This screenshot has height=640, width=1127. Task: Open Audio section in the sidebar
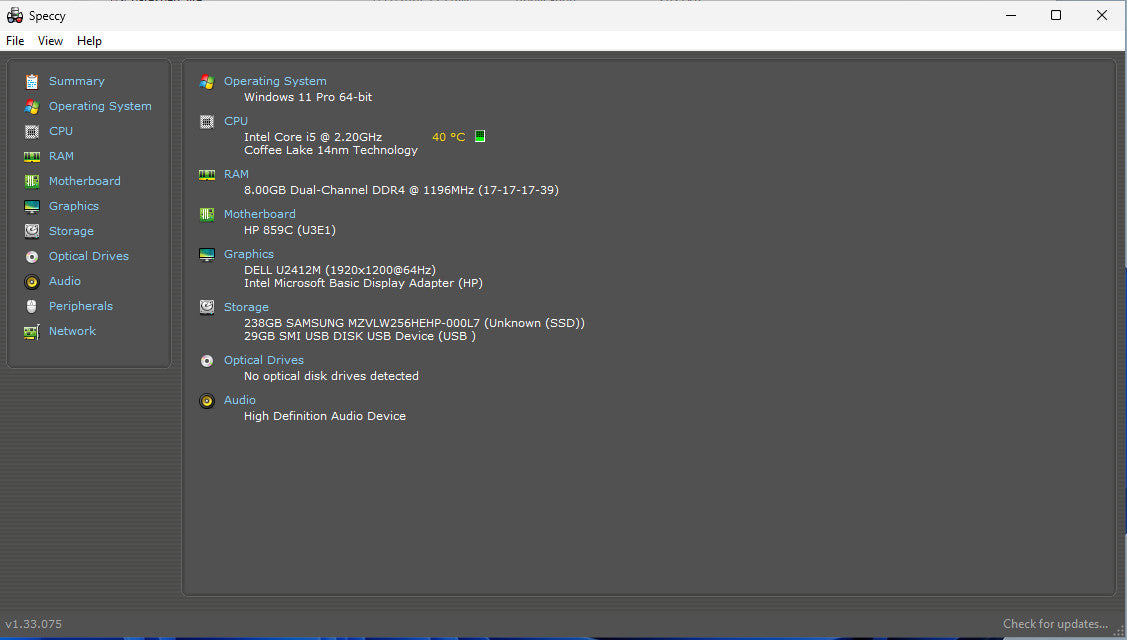pos(65,281)
